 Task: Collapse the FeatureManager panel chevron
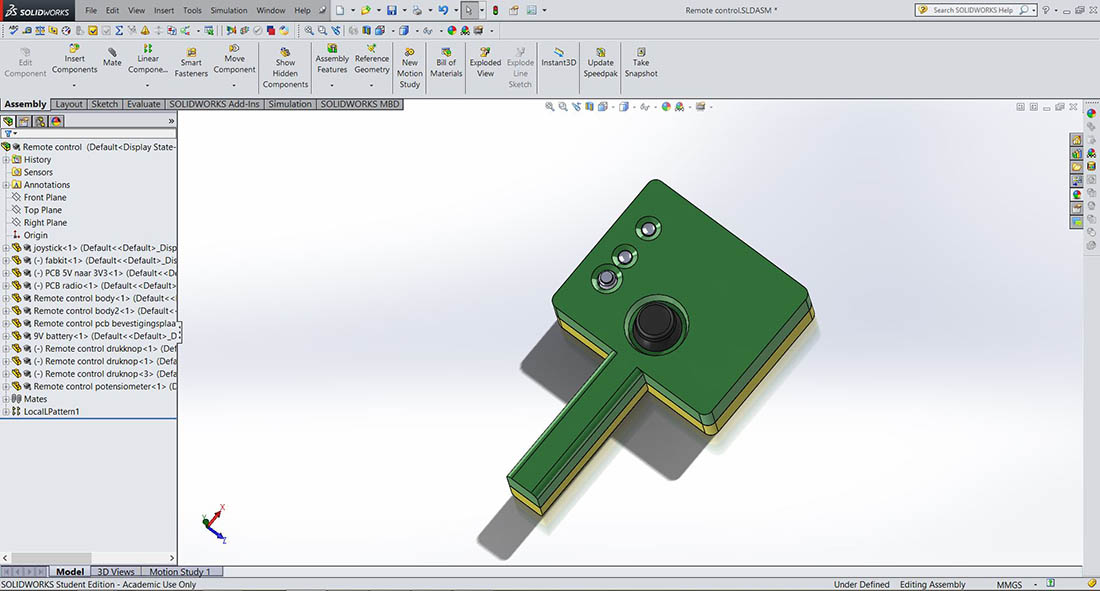pos(171,121)
